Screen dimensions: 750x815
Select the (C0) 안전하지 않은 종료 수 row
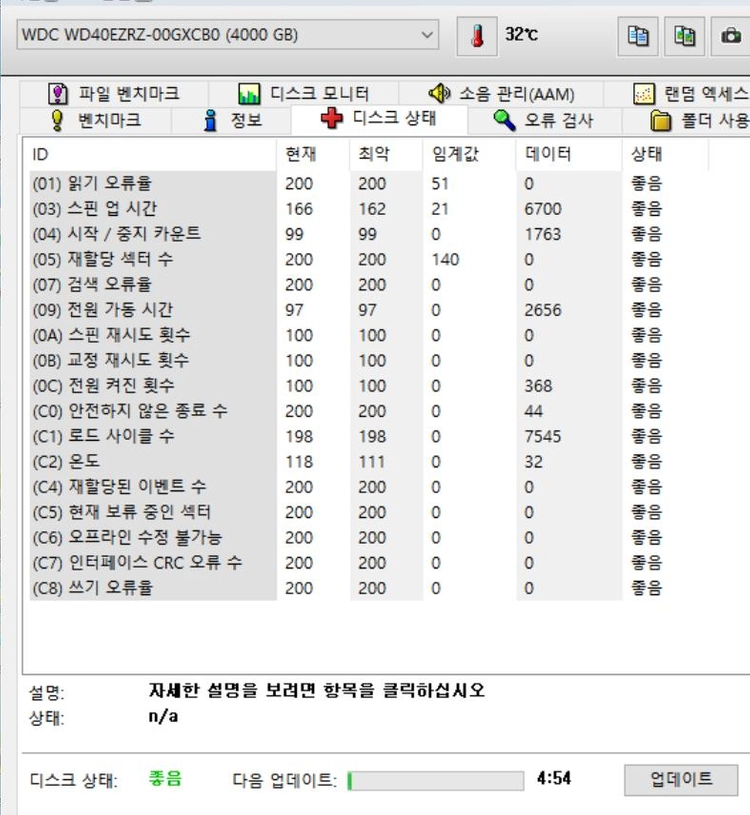click(369, 411)
